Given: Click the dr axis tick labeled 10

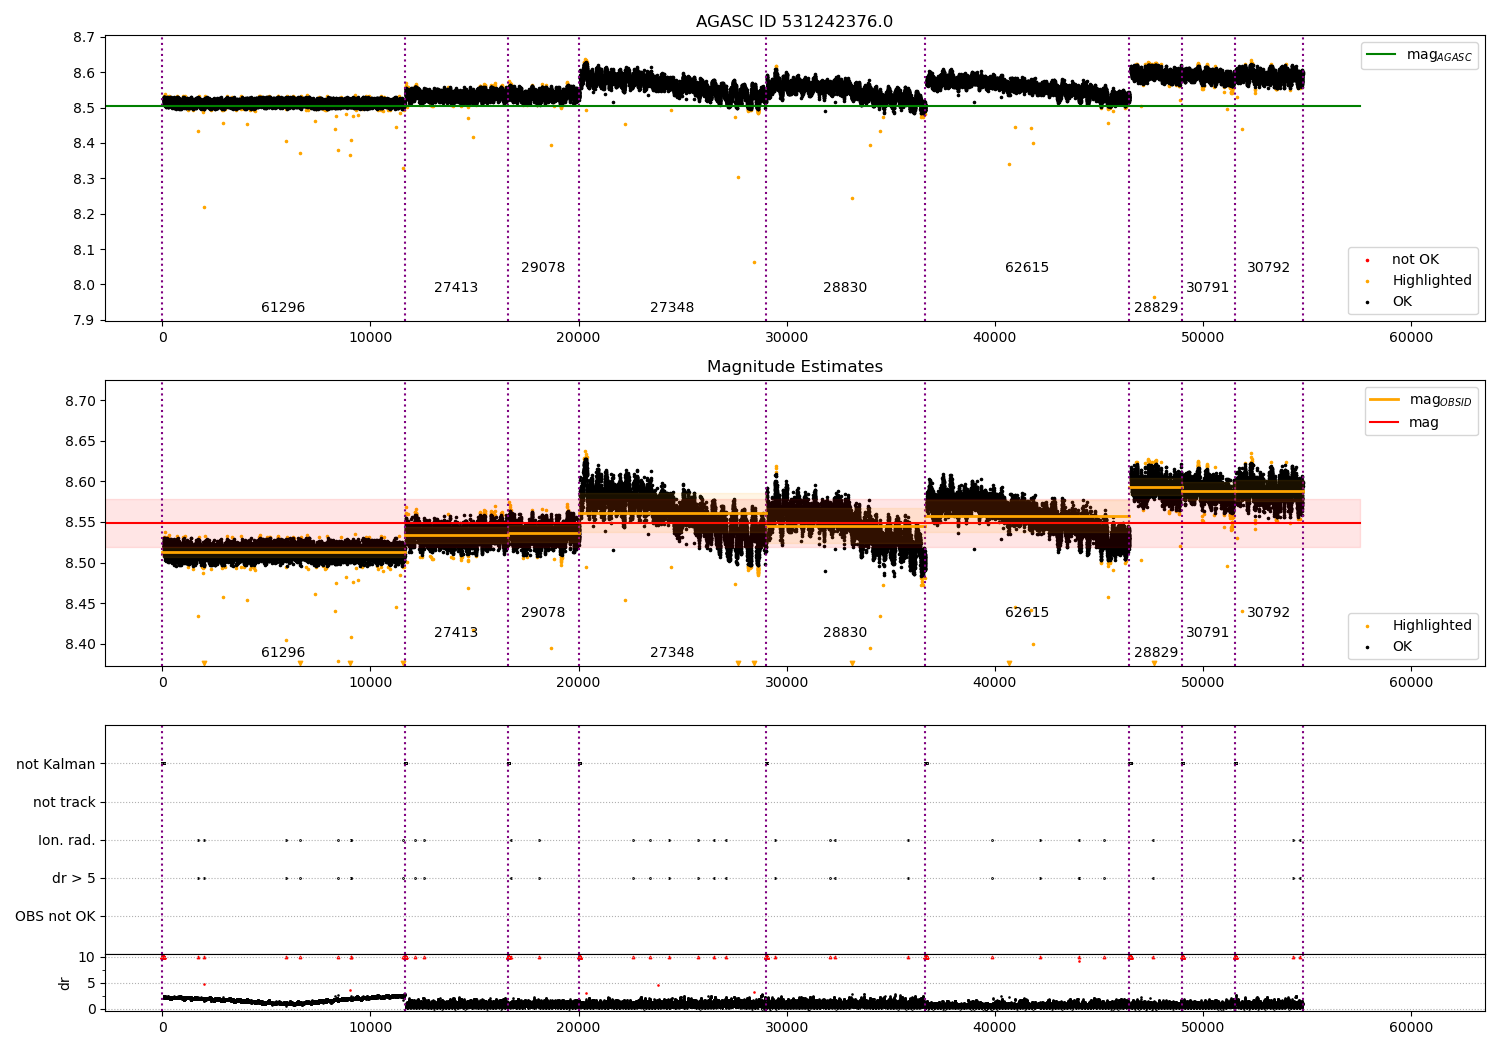Looking at the screenshot, I should (x=87, y=957).
